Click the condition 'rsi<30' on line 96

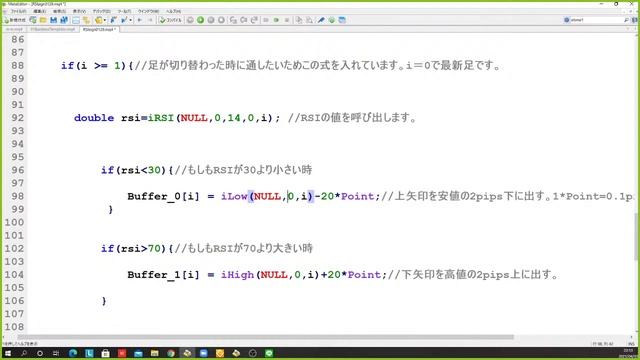(x=140, y=170)
